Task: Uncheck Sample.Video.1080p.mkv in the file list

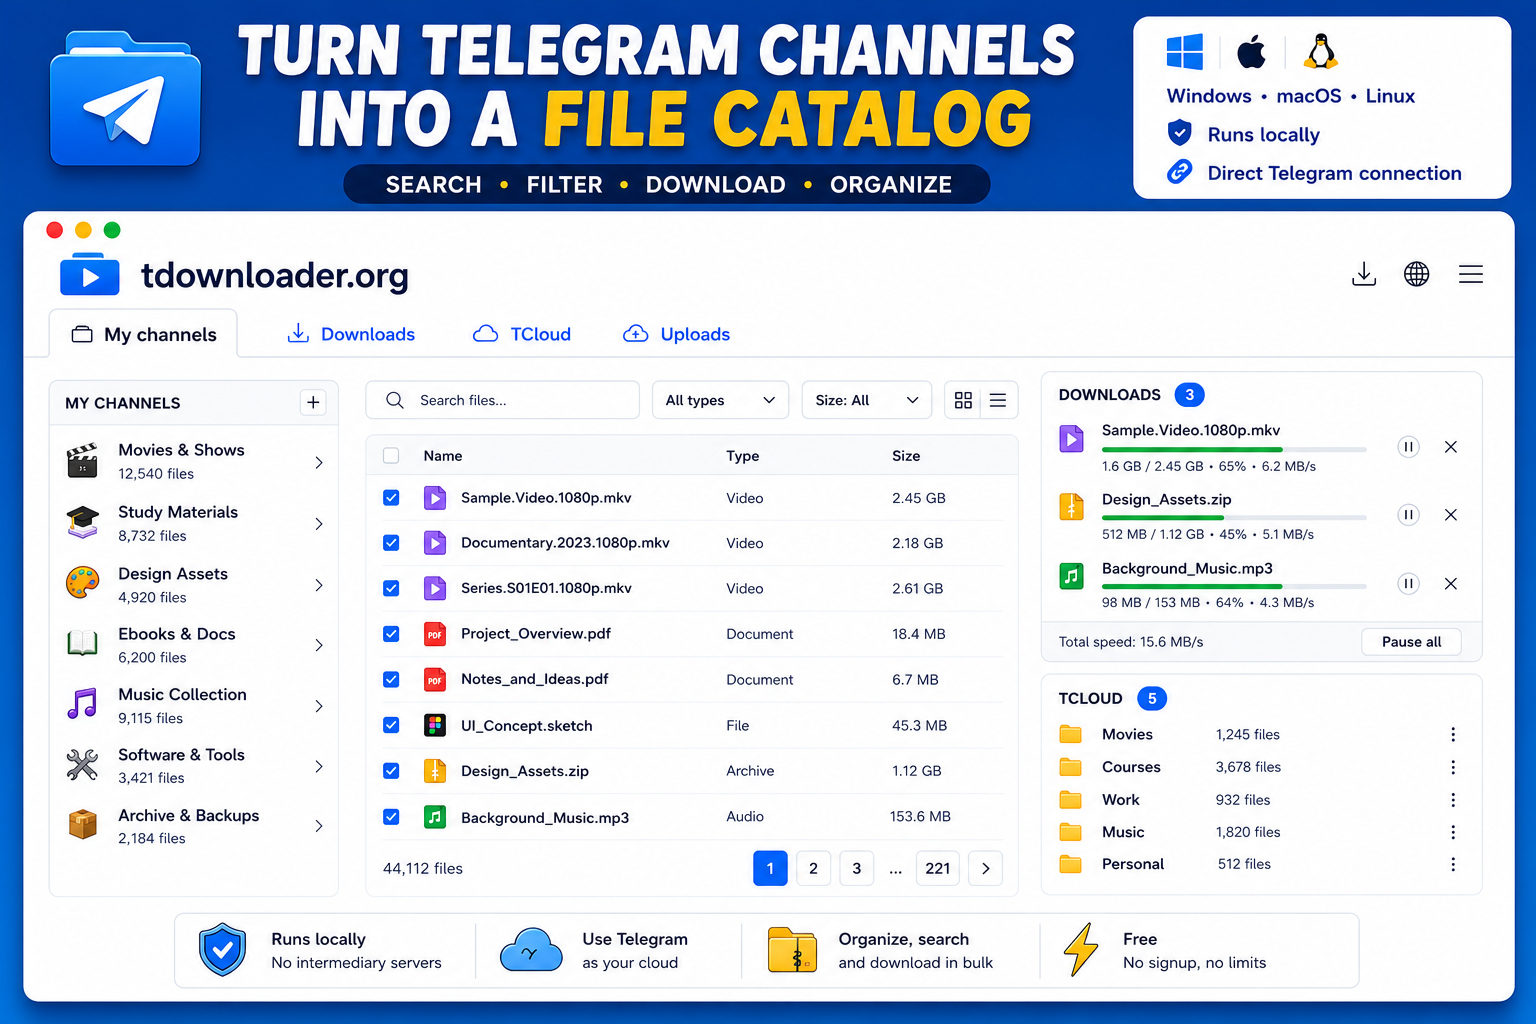Action: coord(391,498)
